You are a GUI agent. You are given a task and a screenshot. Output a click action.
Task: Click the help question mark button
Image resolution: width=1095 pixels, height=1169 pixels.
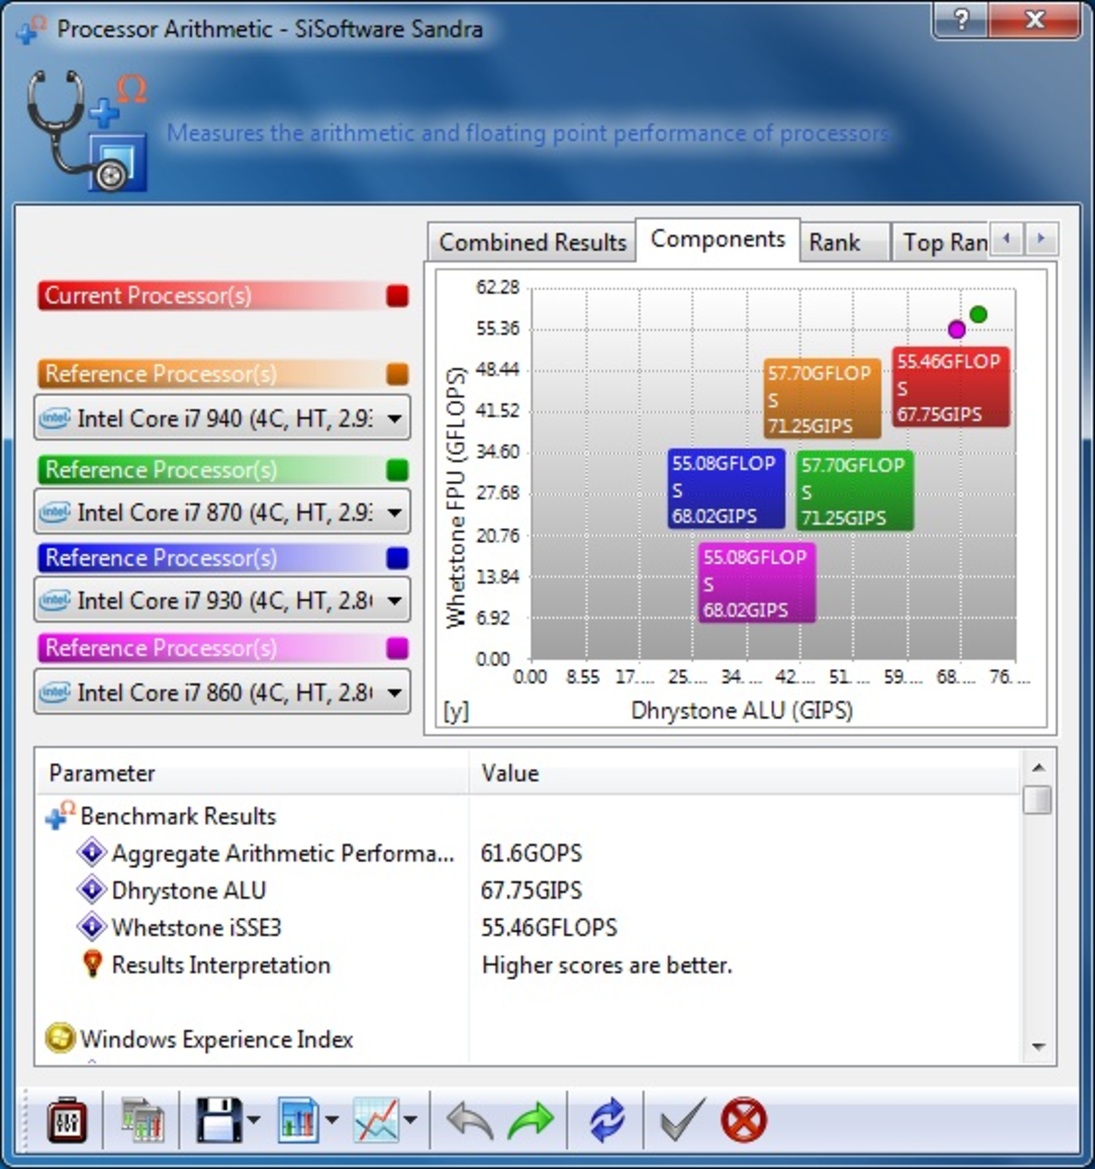960,20
